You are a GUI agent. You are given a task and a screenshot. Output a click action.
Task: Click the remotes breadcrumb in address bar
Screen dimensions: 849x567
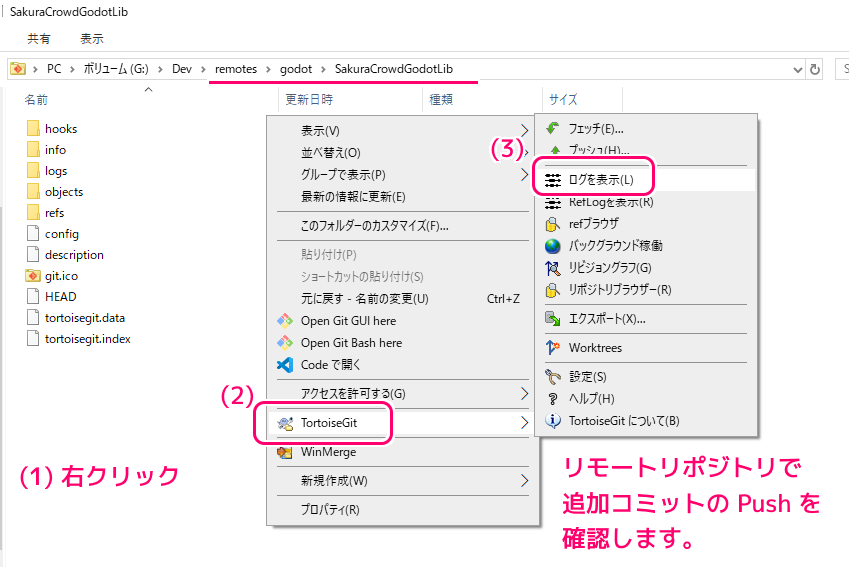(x=235, y=68)
